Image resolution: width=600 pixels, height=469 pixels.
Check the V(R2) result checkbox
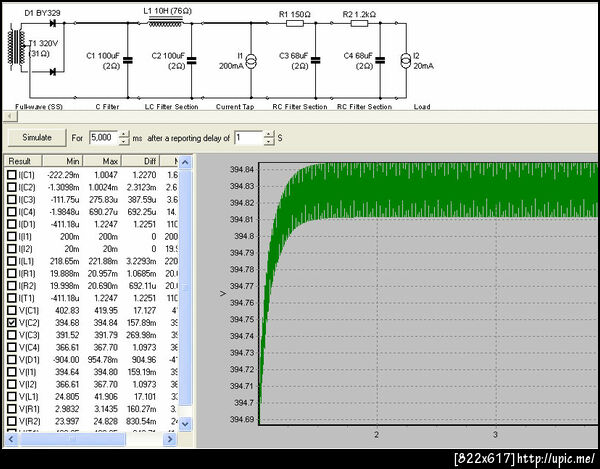pyautogui.click(x=12, y=421)
